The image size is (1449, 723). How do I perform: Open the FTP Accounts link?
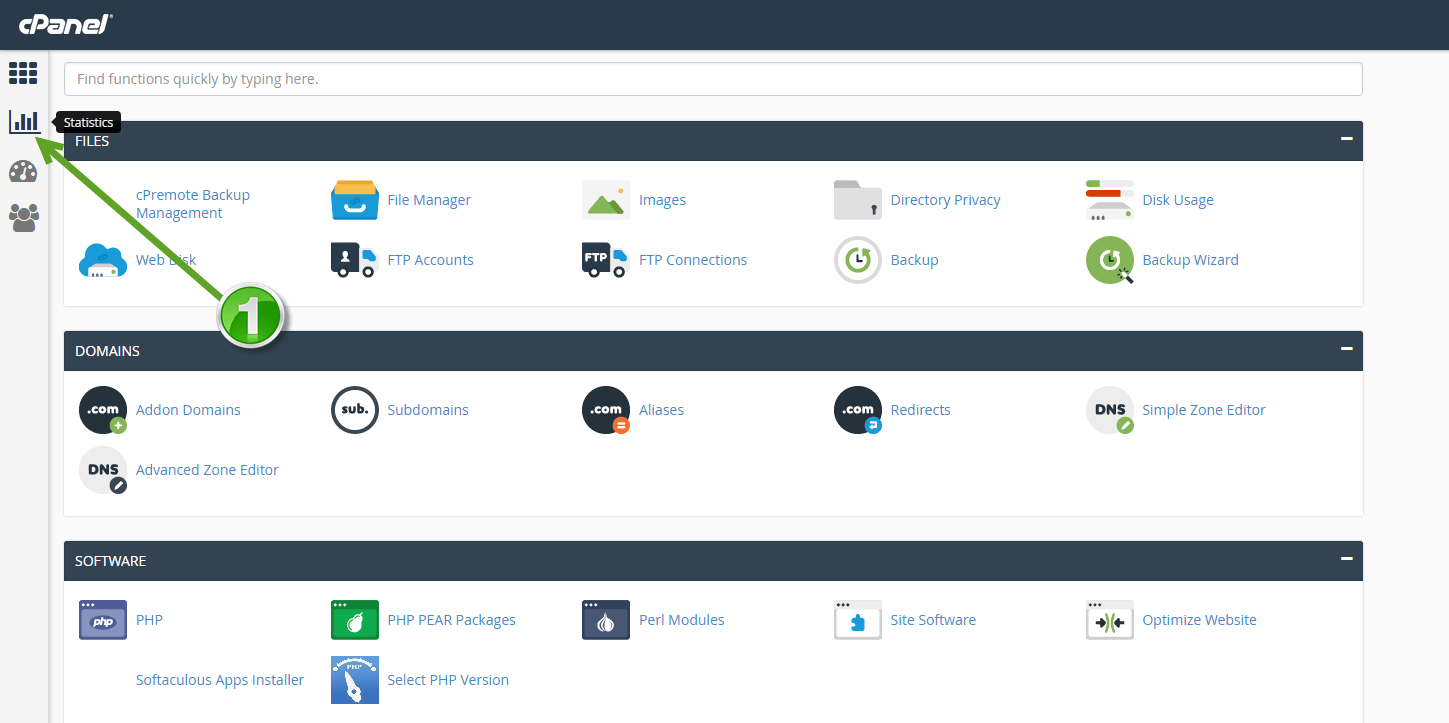pyautogui.click(x=430, y=260)
